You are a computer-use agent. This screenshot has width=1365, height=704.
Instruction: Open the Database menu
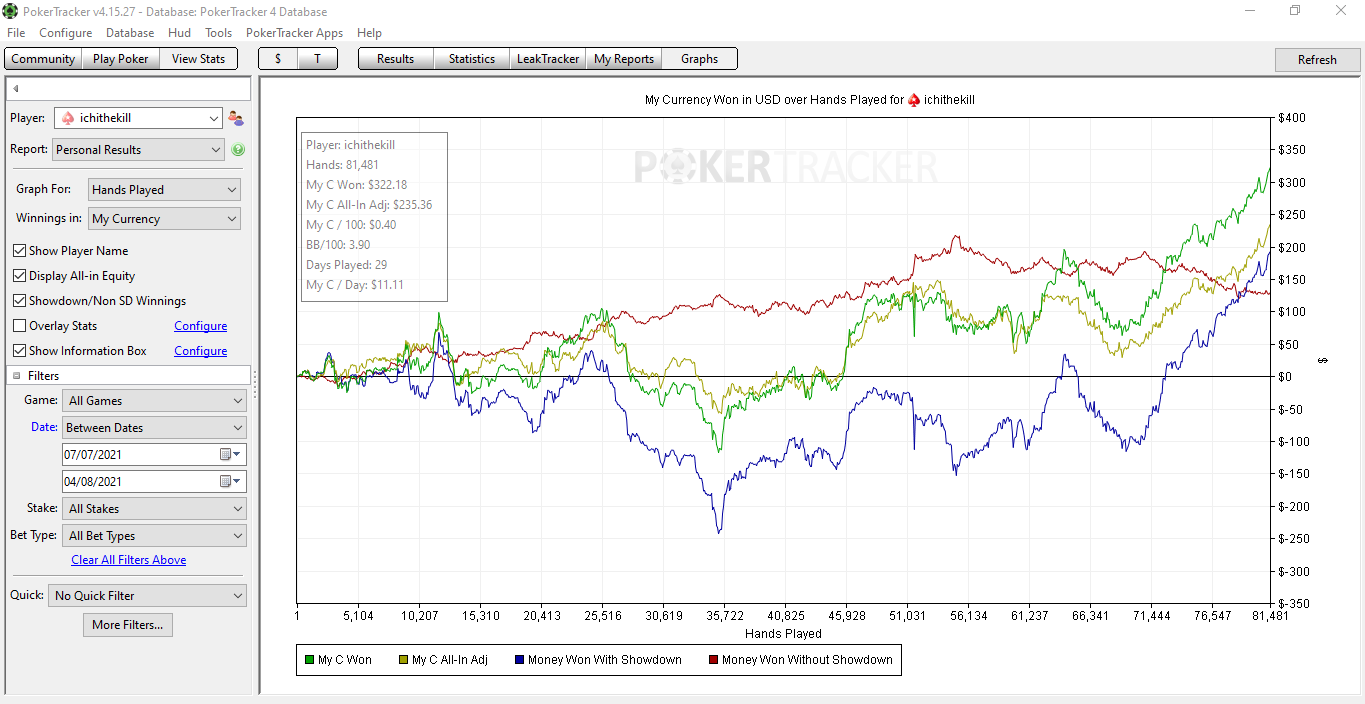pyautogui.click(x=130, y=33)
